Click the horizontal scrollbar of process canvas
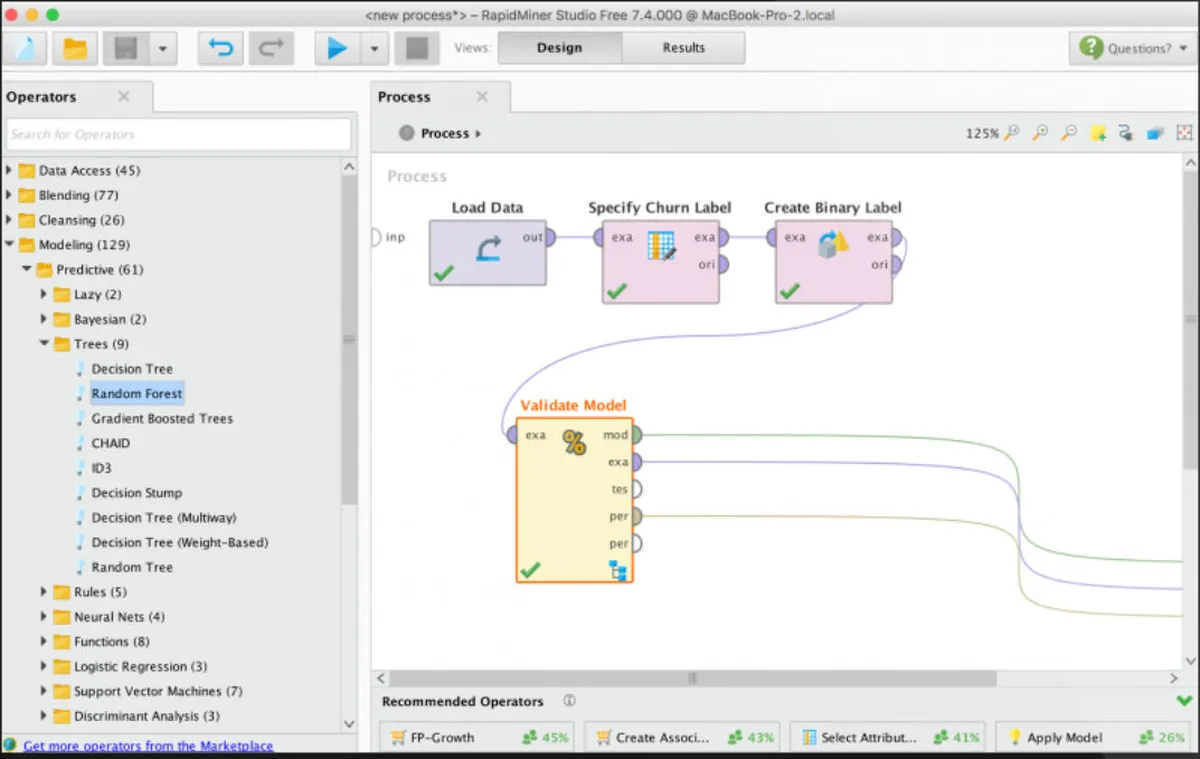The image size is (1200, 759). pos(692,678)
